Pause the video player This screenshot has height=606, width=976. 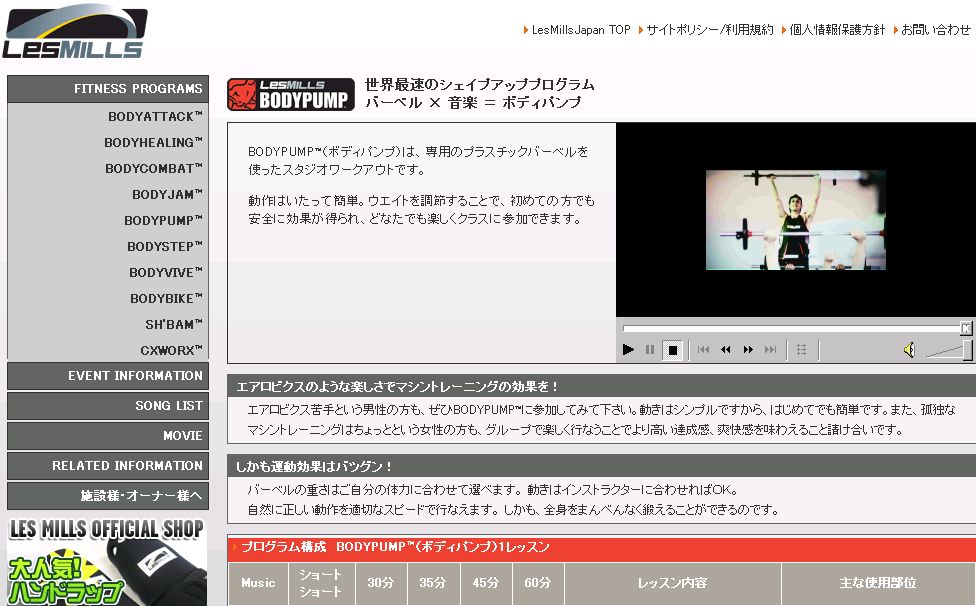pos(650,350)
